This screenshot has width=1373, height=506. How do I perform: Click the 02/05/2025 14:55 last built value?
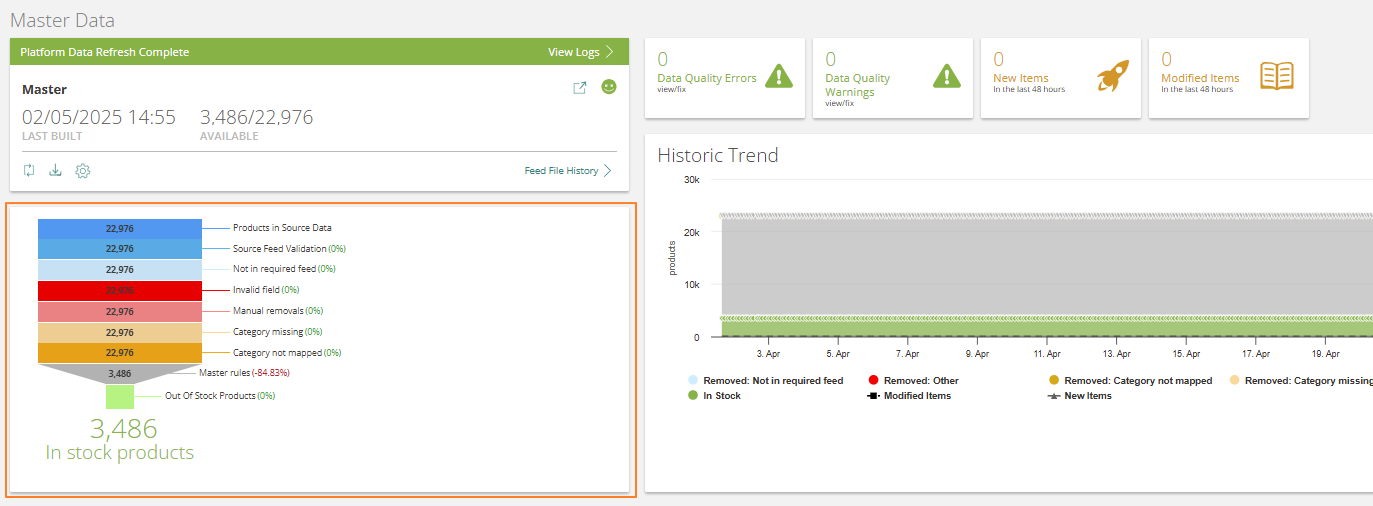(x=99, y=117)
